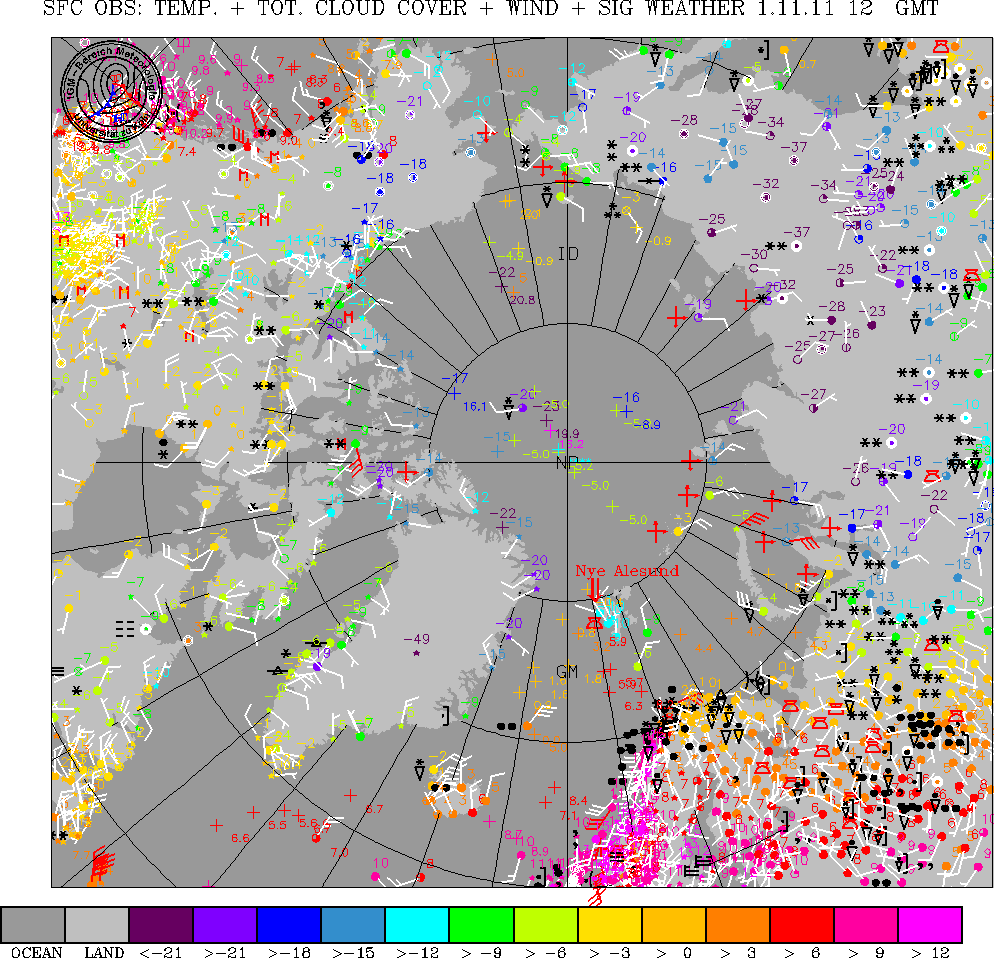Click the '>-12' legend label

pyautogui.click(x=418, y=952)
